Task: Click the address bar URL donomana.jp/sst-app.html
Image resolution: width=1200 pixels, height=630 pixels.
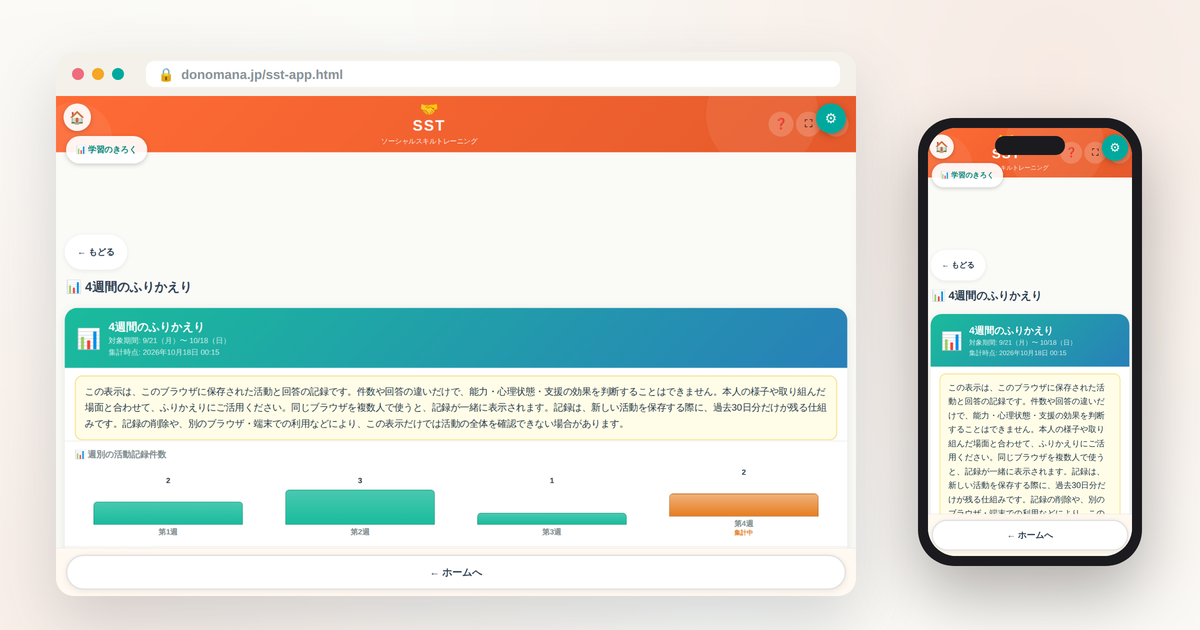Action: (x=262, y=74)
